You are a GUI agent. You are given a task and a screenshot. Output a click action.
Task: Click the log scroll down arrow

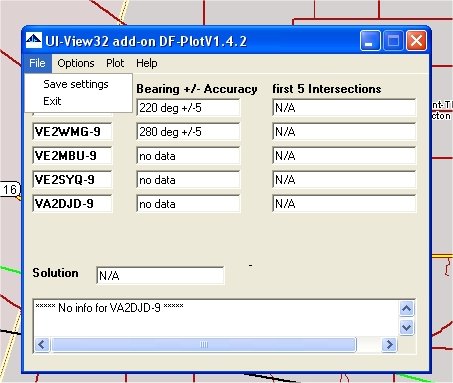406,327
